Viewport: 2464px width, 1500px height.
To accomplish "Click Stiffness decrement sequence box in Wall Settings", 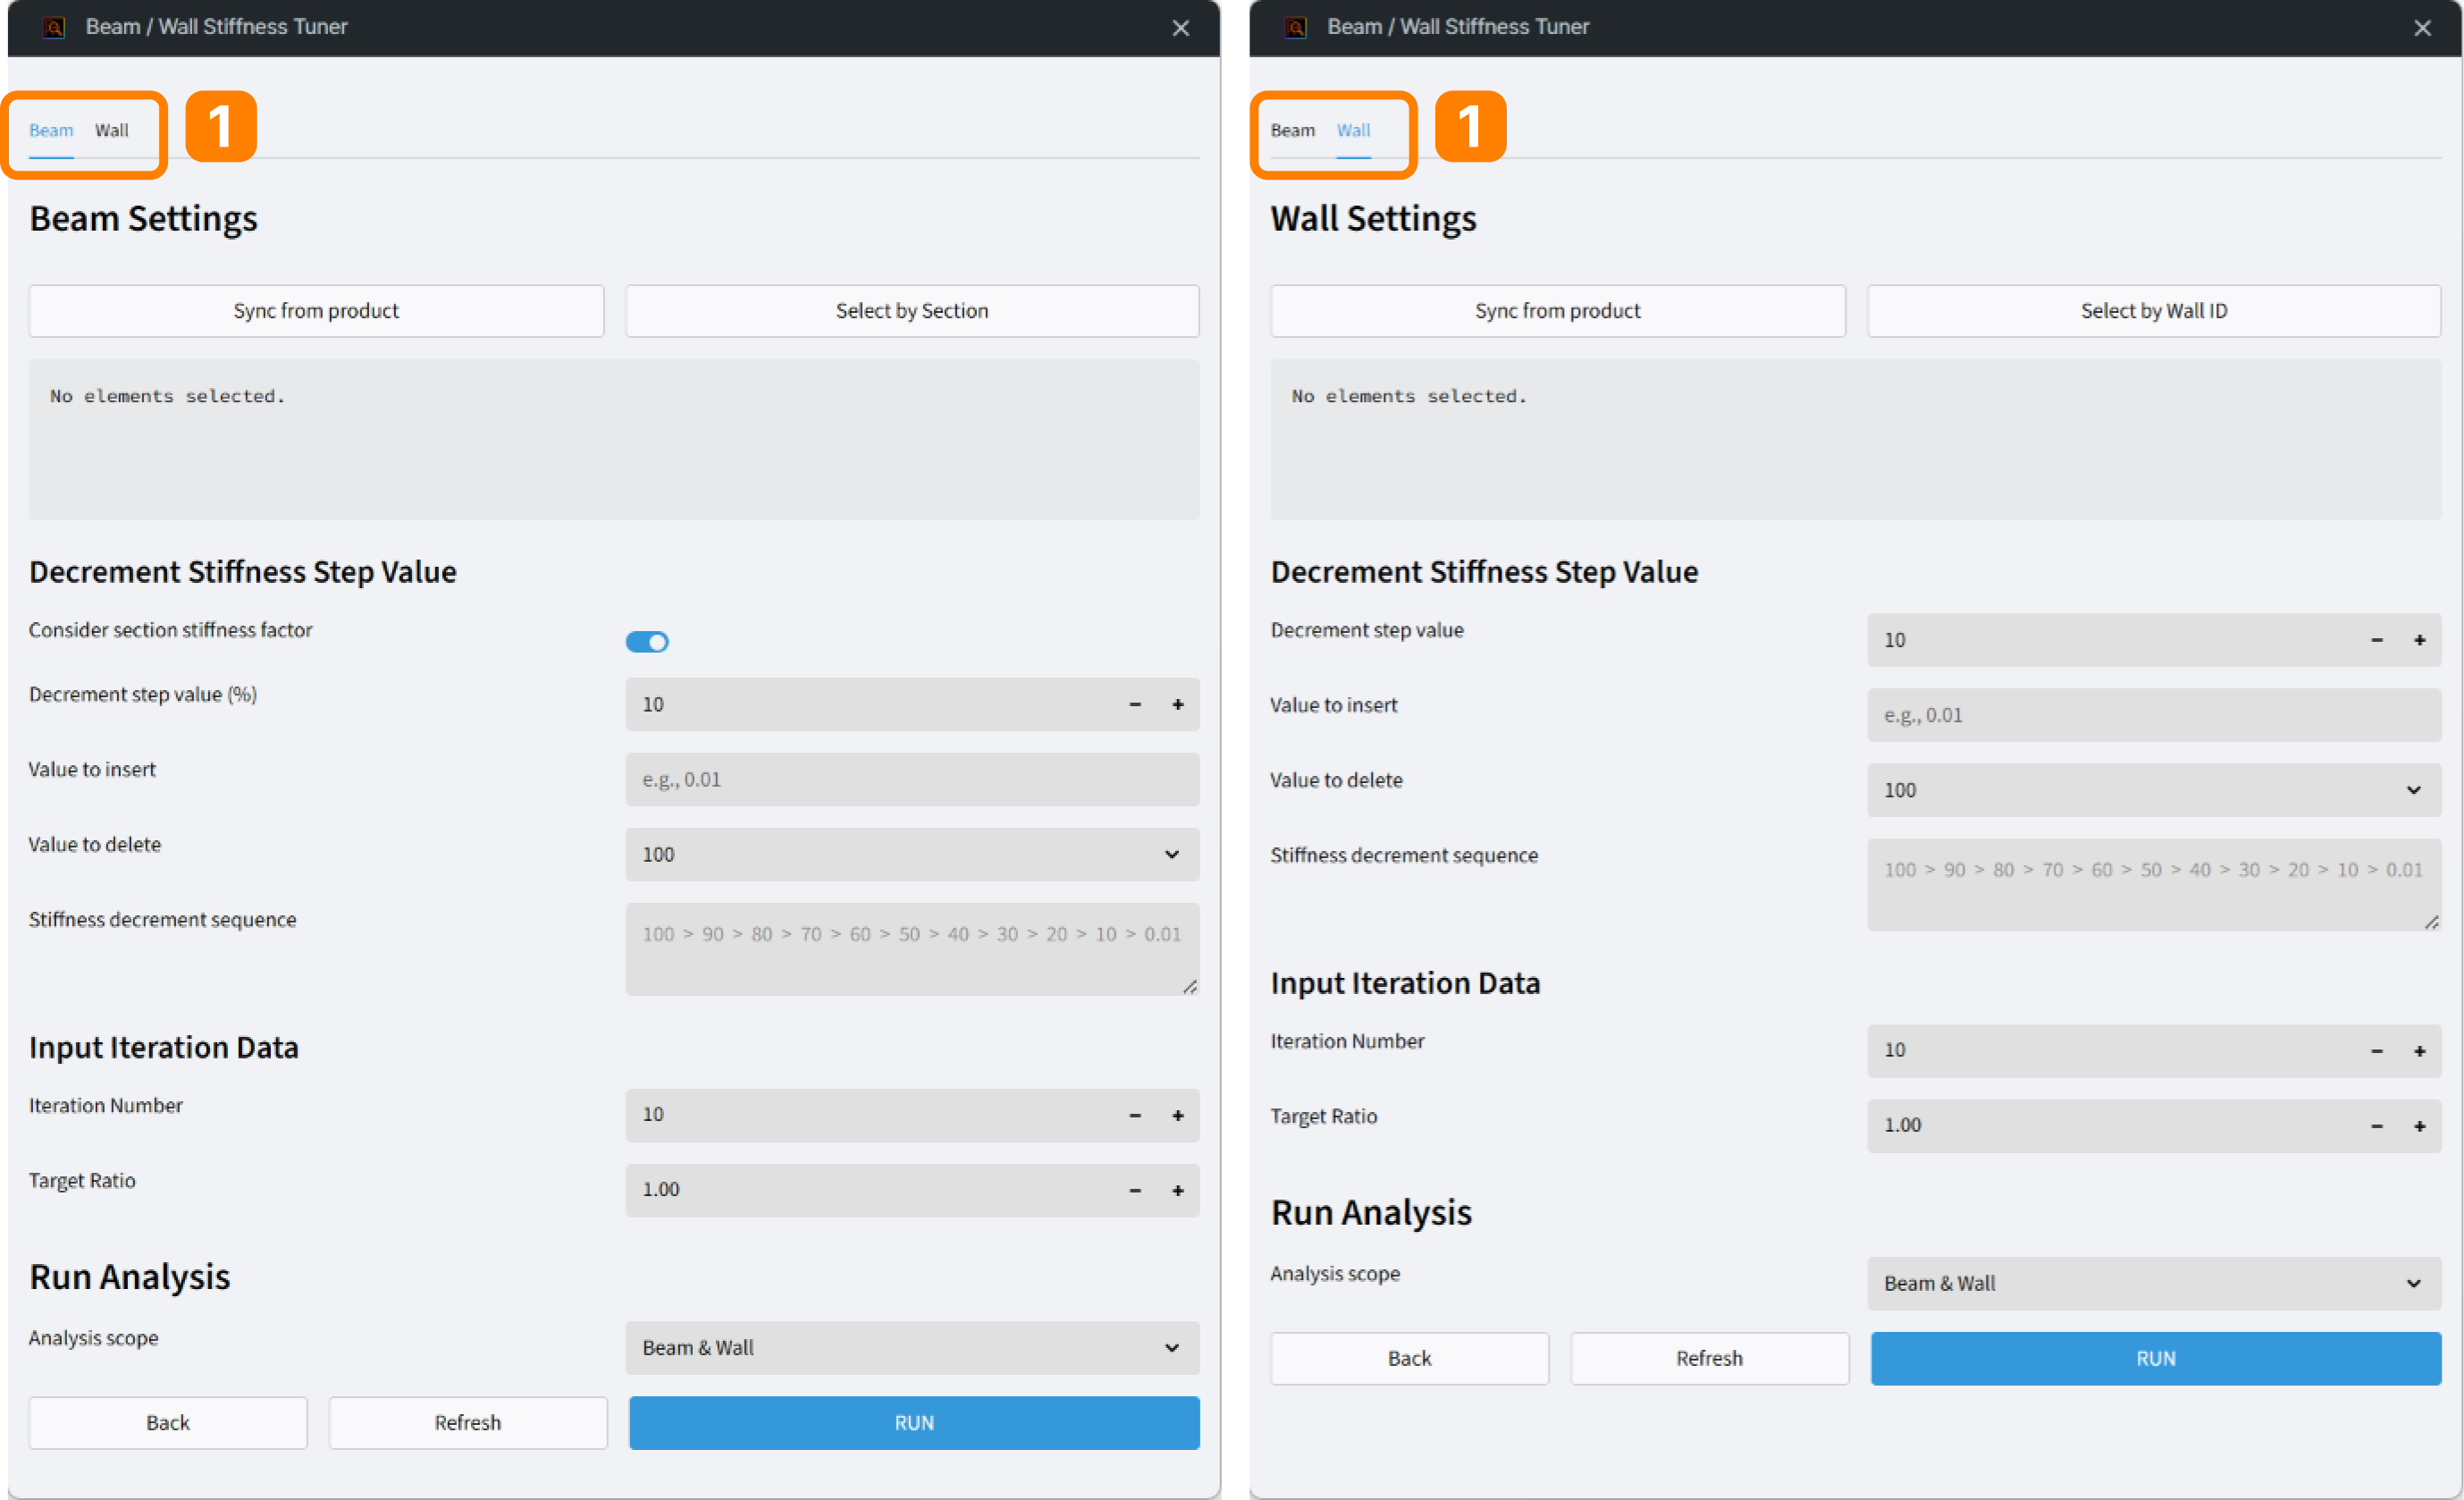I will tap(2154, 885).
